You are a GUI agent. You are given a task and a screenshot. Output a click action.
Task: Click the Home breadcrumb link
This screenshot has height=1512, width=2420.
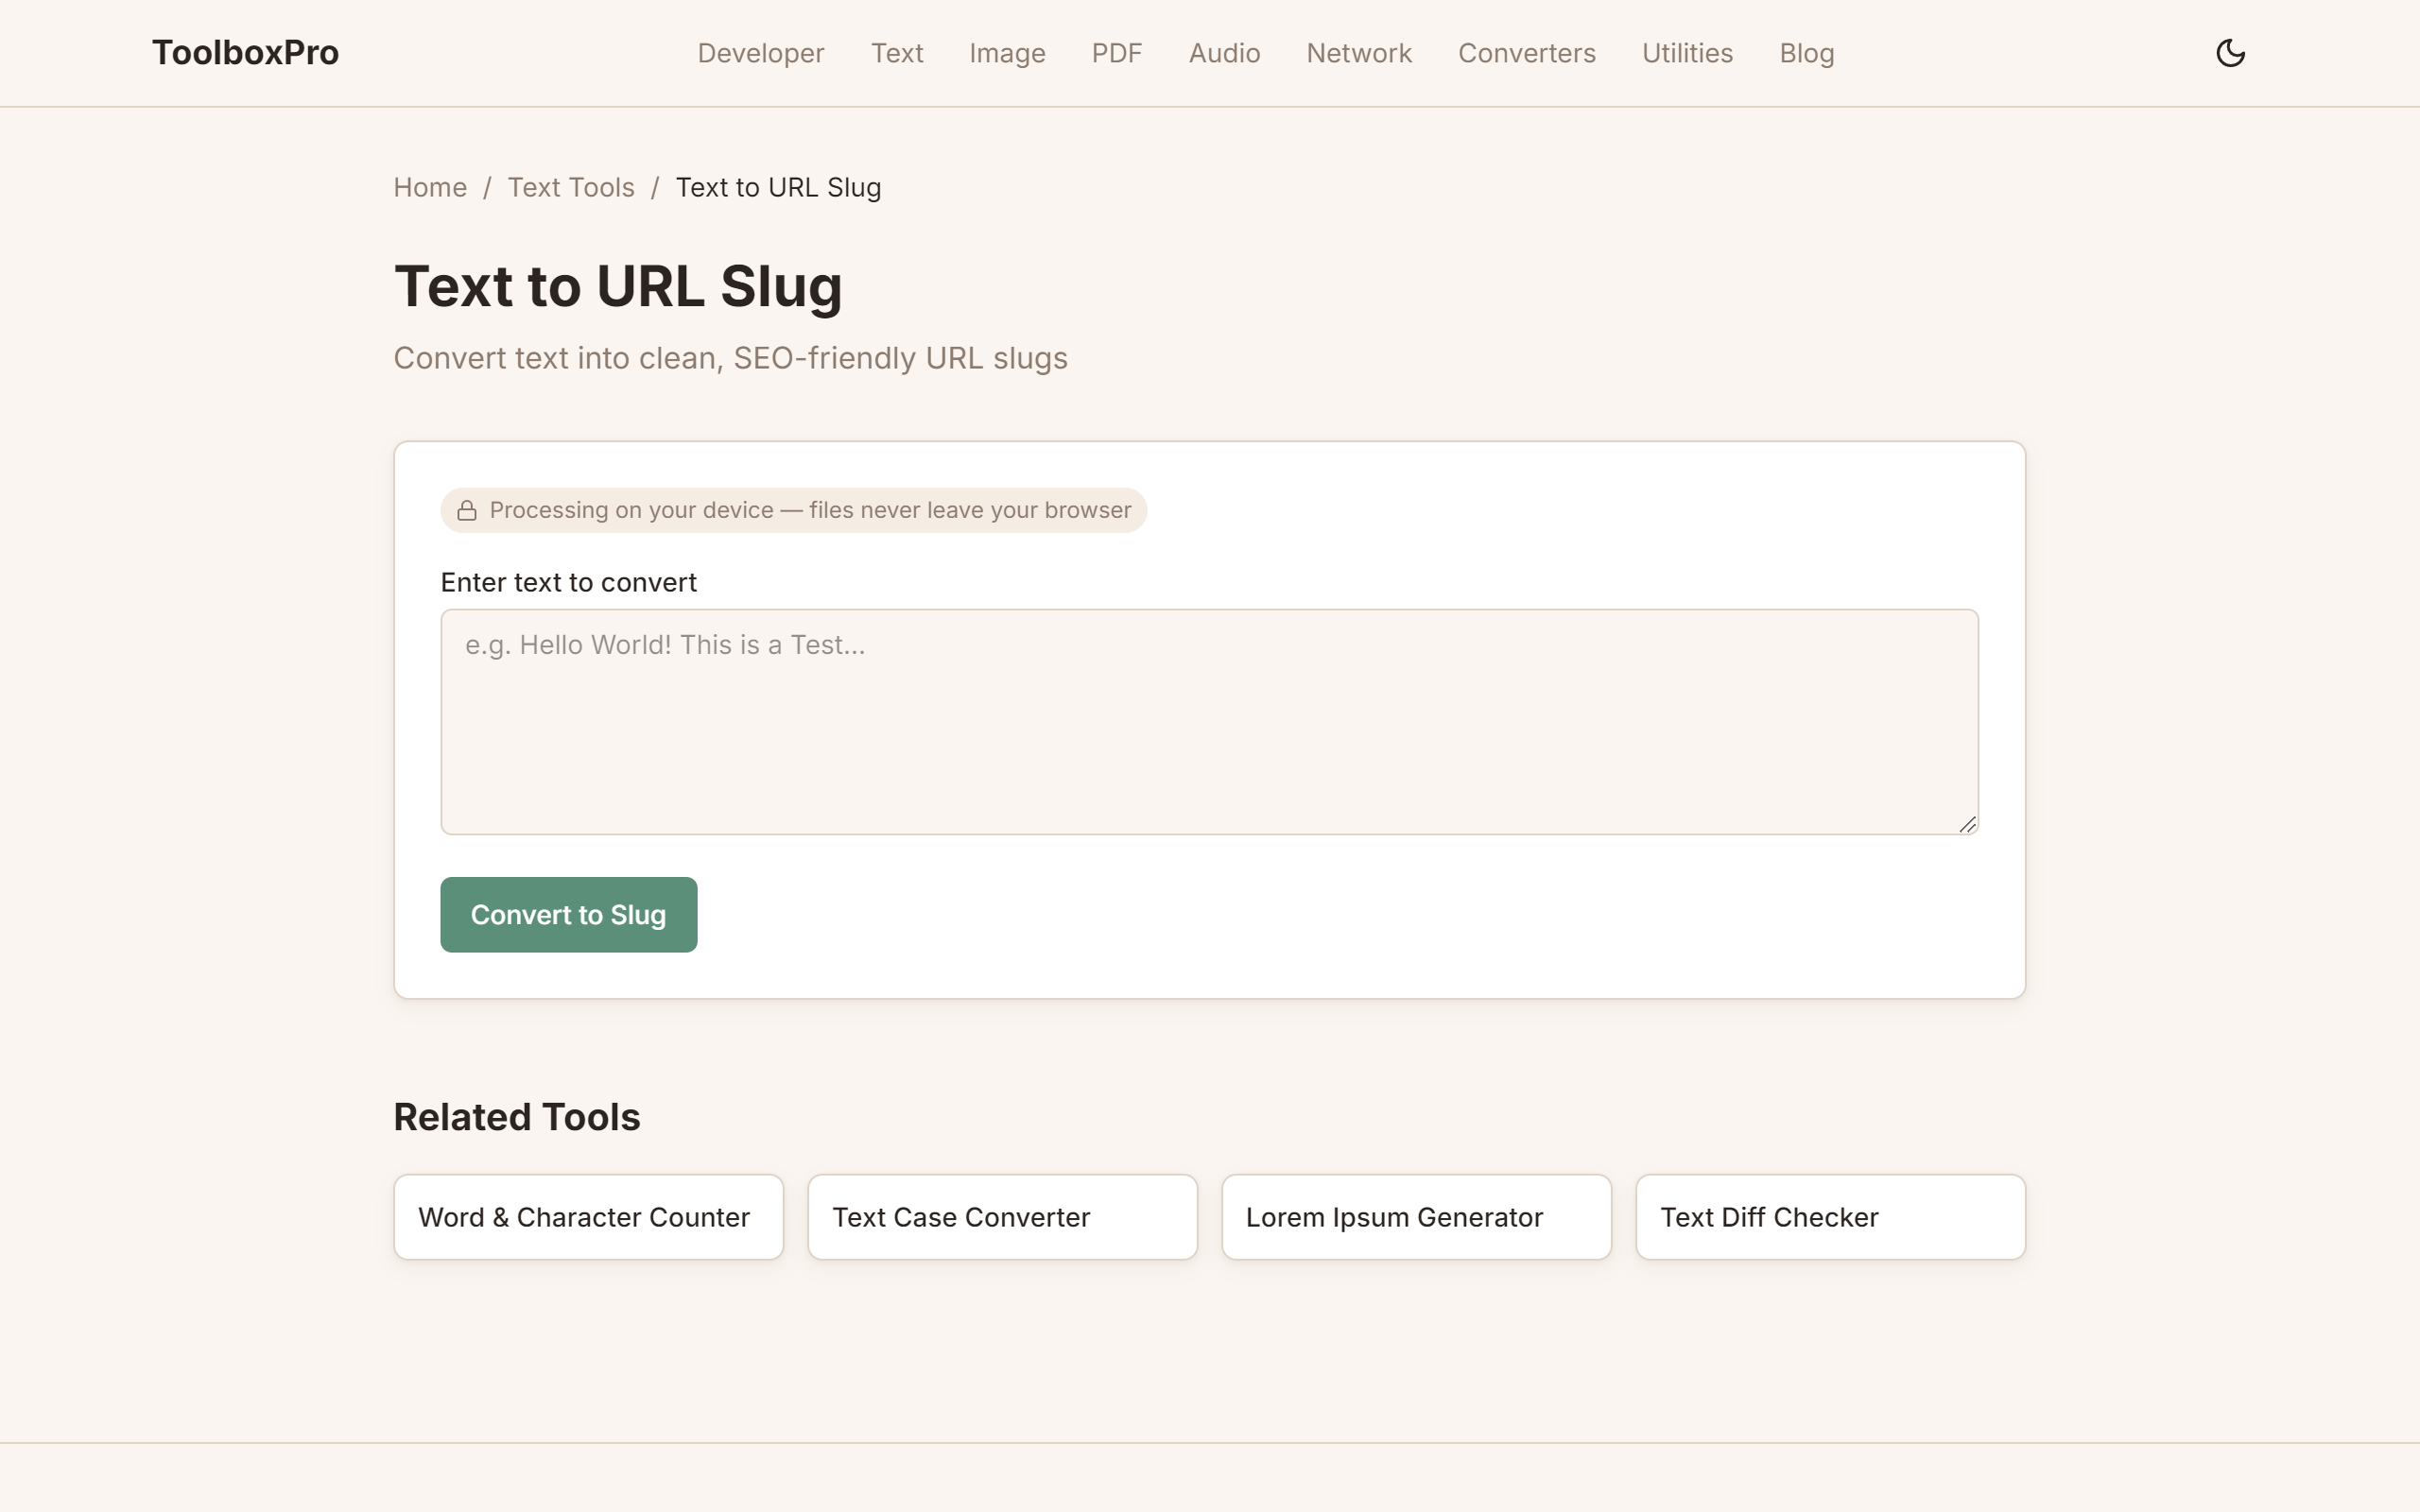[430, 187]
